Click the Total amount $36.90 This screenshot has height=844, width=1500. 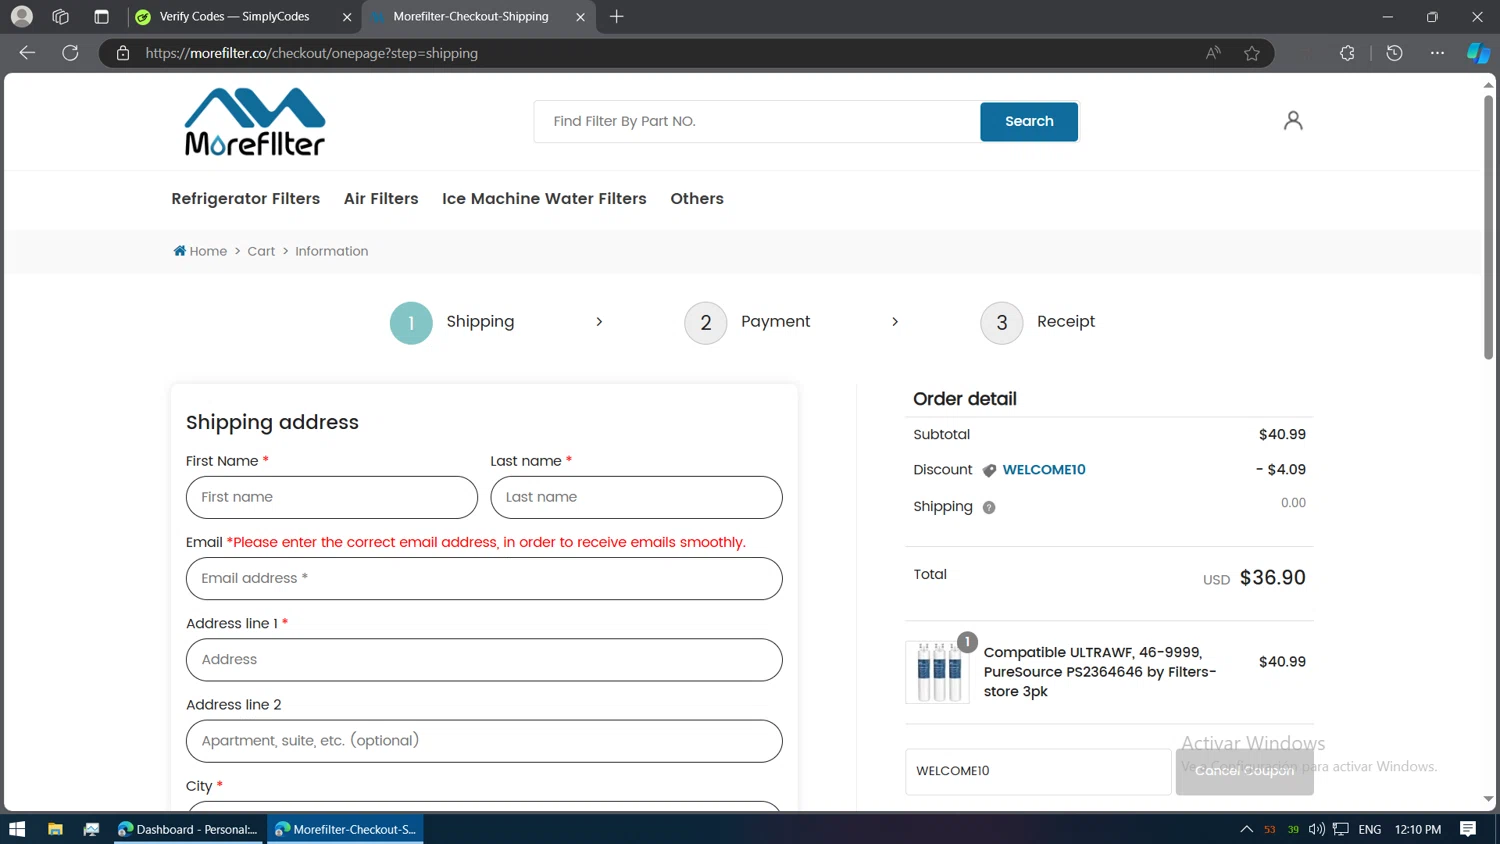pyautogui.click(x=1272, y=578)
